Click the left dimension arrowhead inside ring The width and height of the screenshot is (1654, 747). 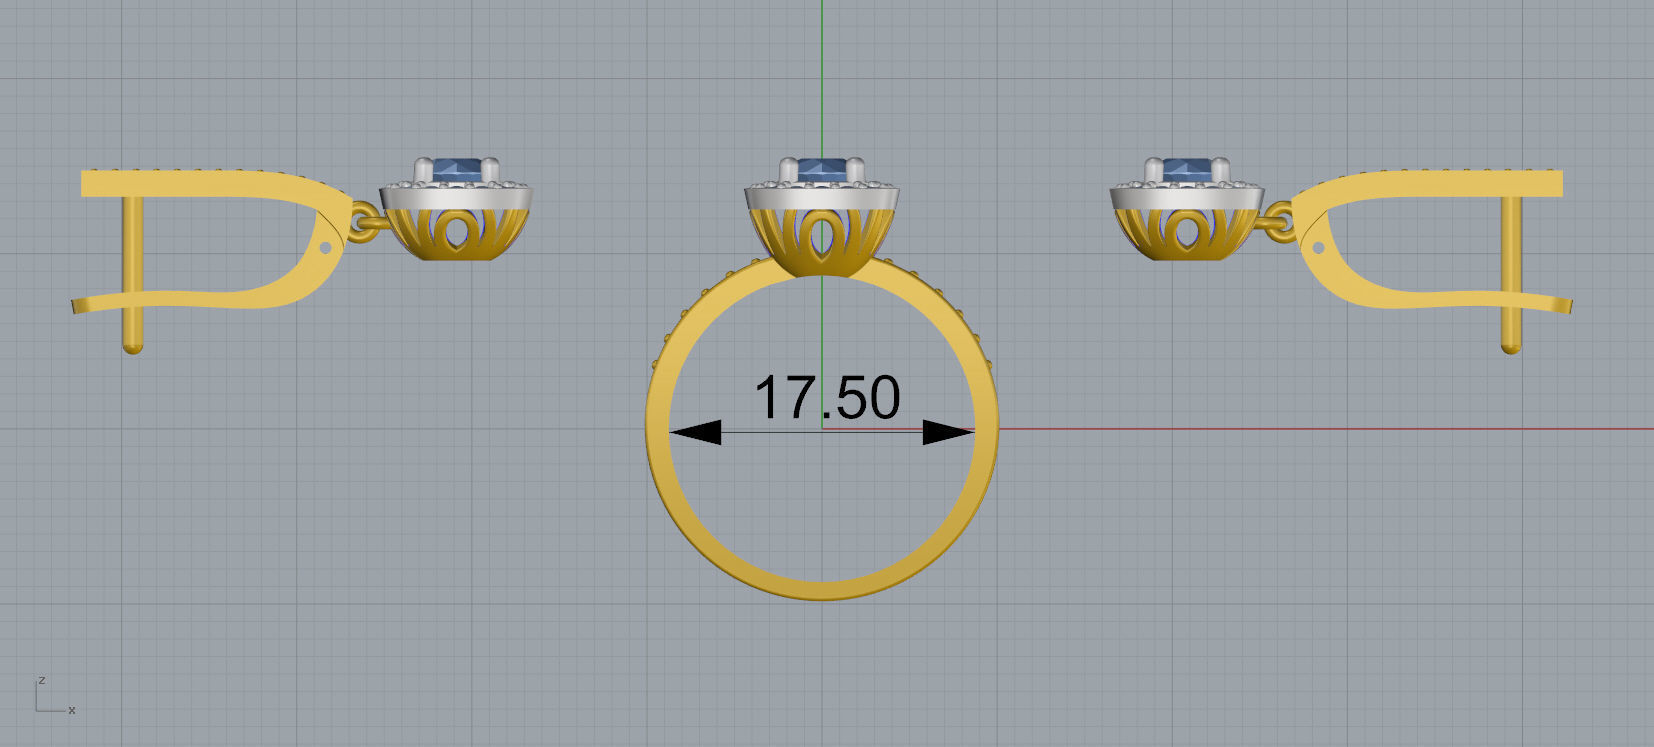pyautogui.click(x=695, y=432)
